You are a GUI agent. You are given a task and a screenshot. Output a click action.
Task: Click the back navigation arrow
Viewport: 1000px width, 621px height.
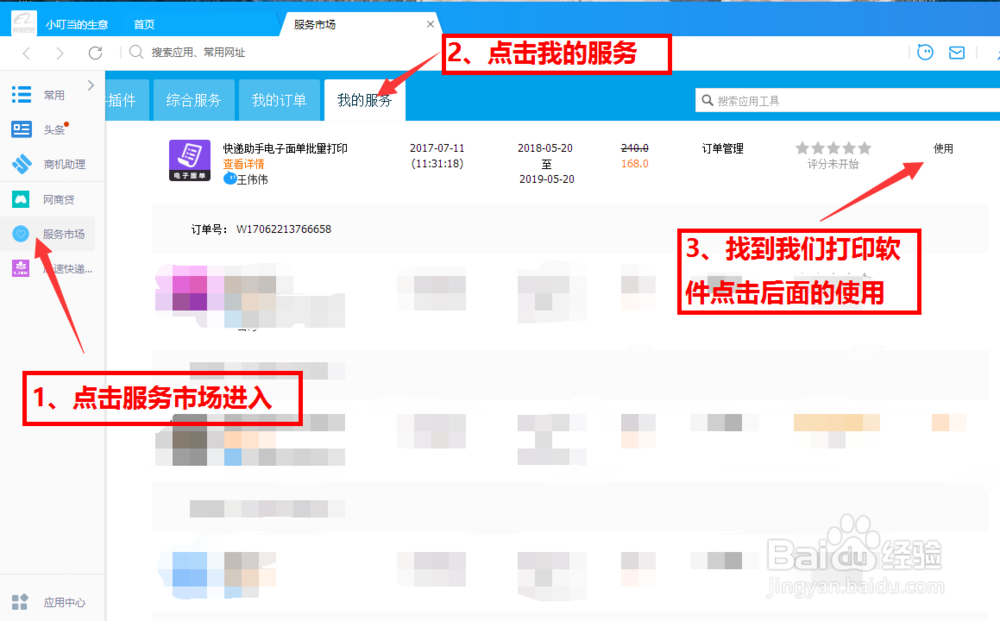pos(26,51)
